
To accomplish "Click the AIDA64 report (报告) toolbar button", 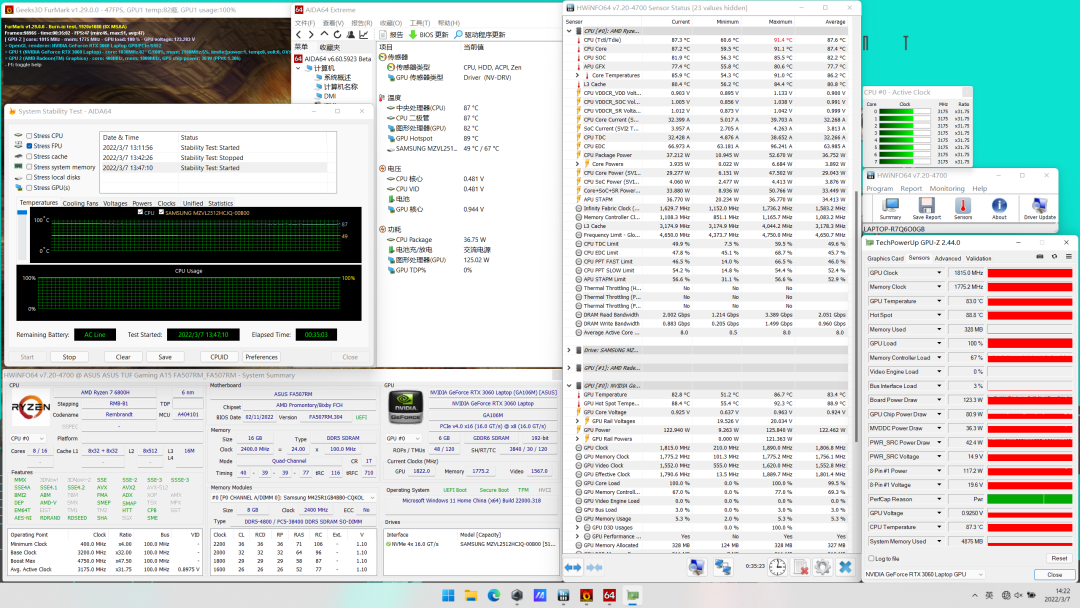I will [x=391, y=34].
